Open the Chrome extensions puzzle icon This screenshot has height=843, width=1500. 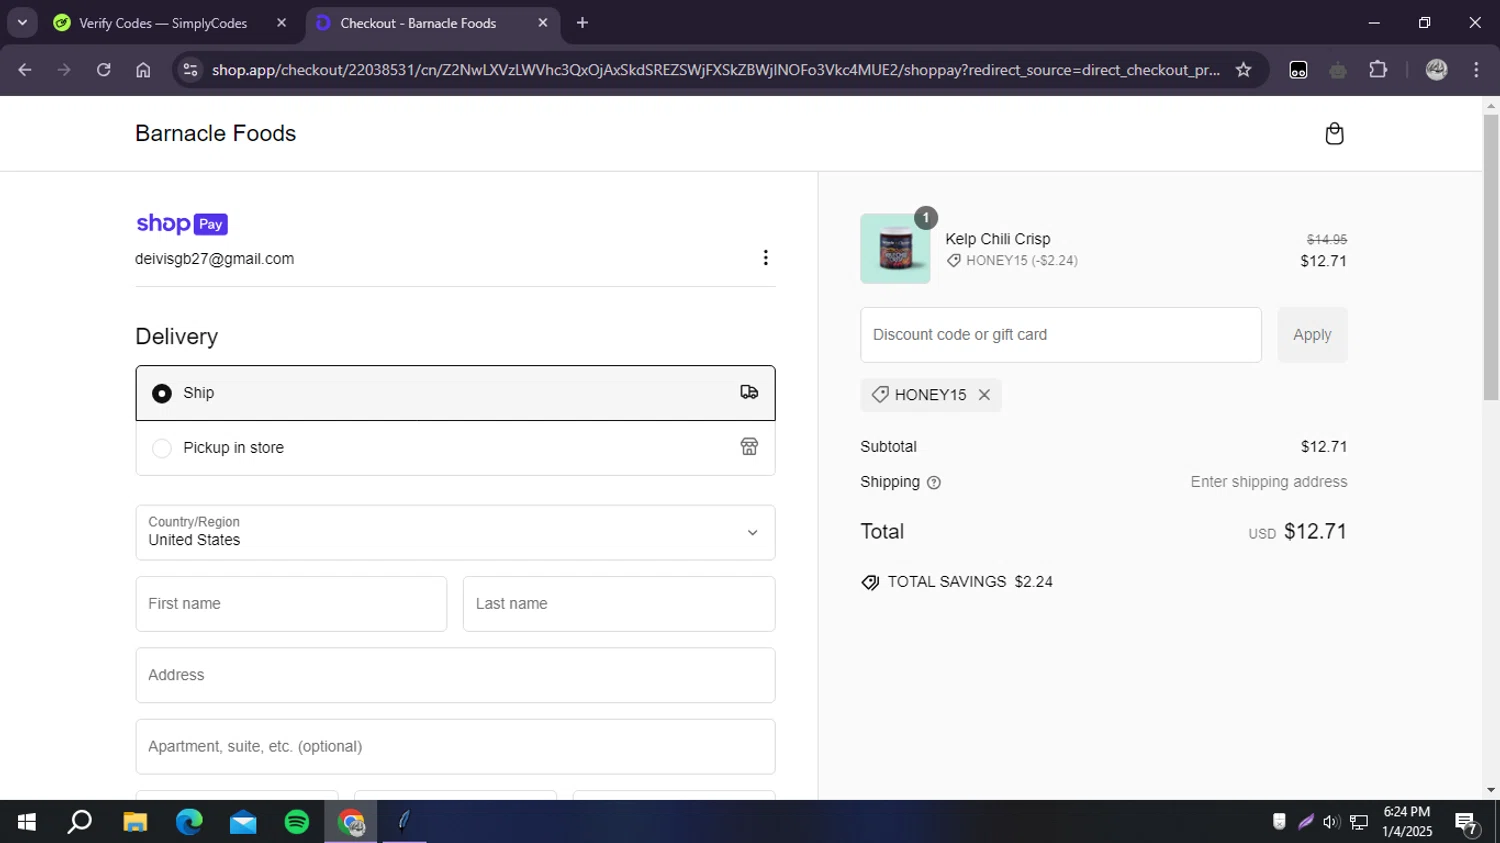coord(1378,70)
